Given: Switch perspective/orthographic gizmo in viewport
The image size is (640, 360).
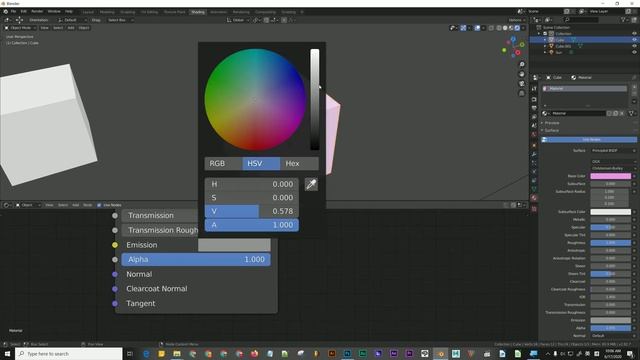Looking at the screenshot, I should pyautogui.click(x=522, y=93).
